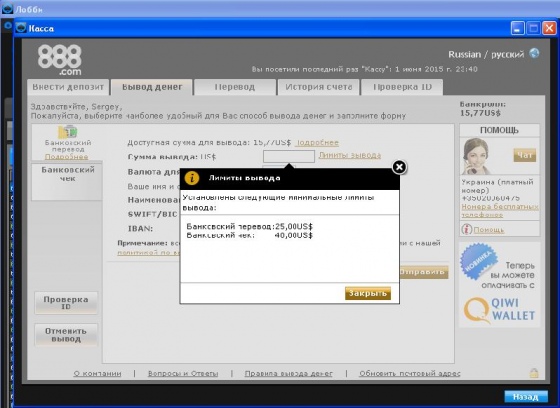
Task: Open the Перевод tab
Action: point(235,87)
